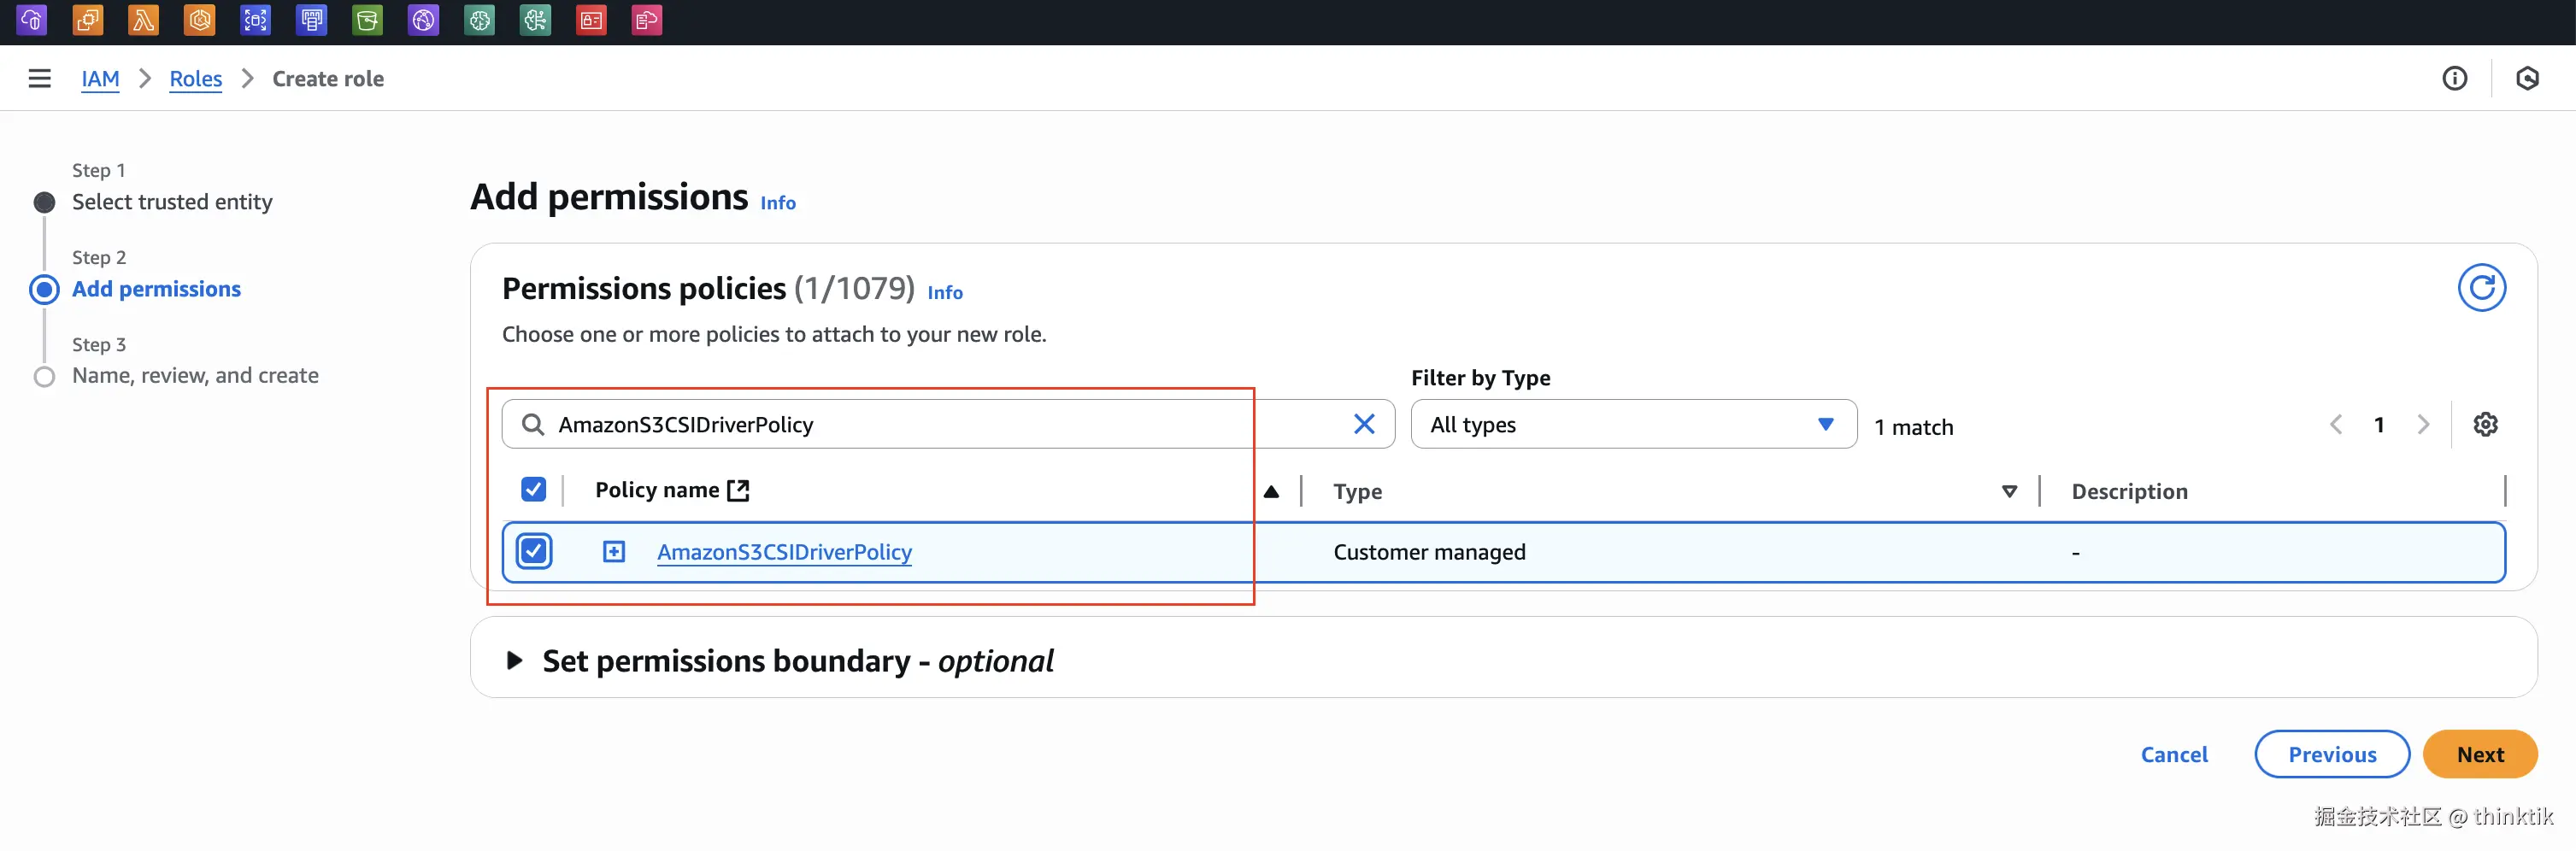Select Step 2 Add permissions radio

[x=44, y=290]
